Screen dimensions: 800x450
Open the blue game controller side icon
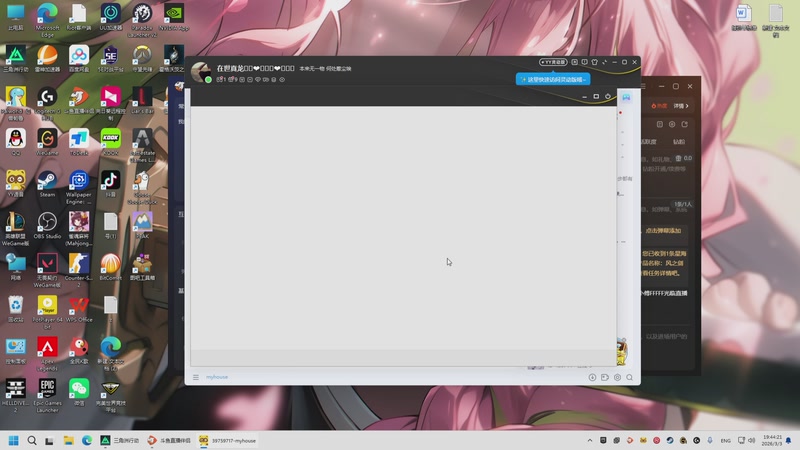tap(626, 97)
